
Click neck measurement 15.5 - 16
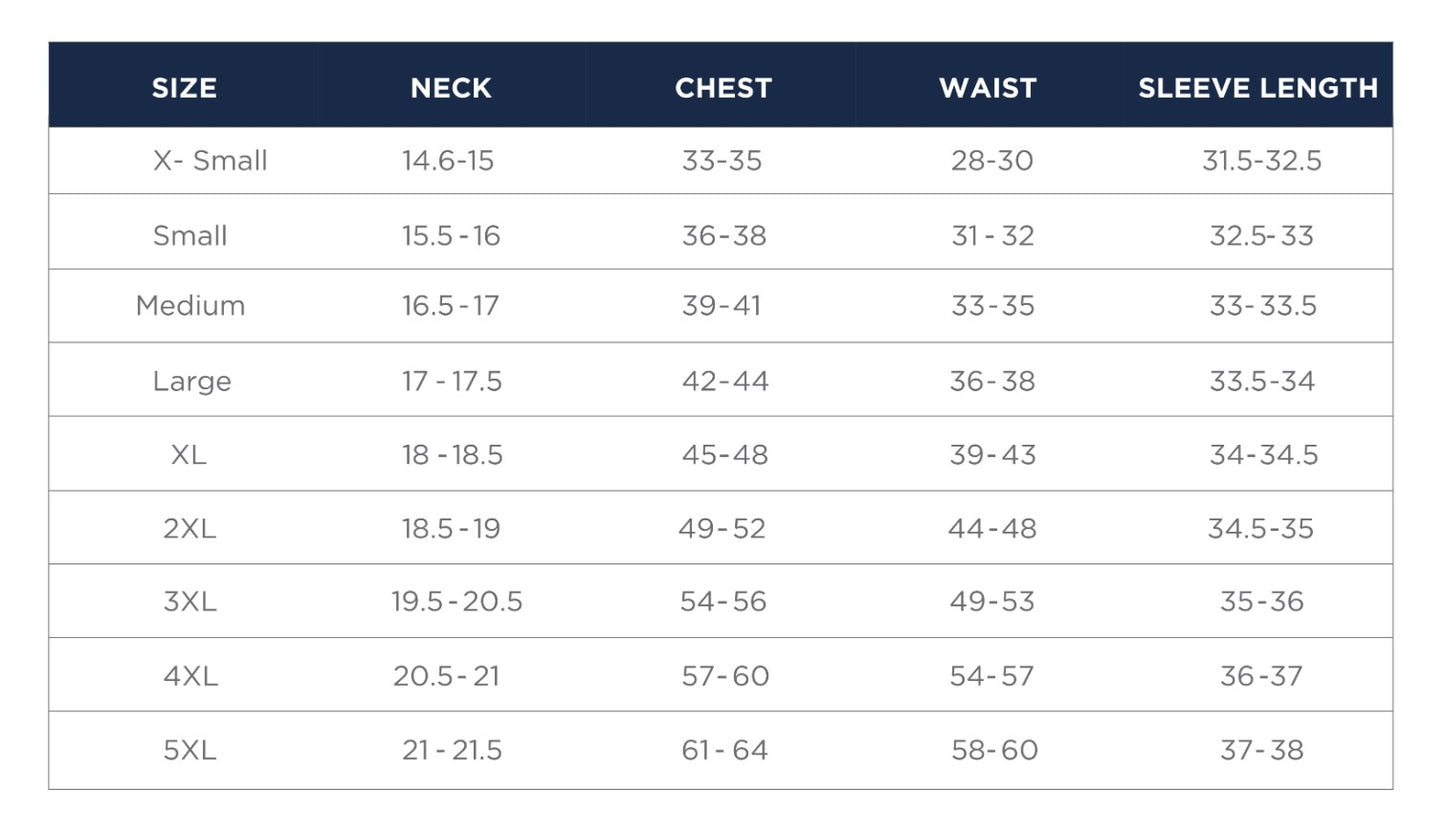451,236
